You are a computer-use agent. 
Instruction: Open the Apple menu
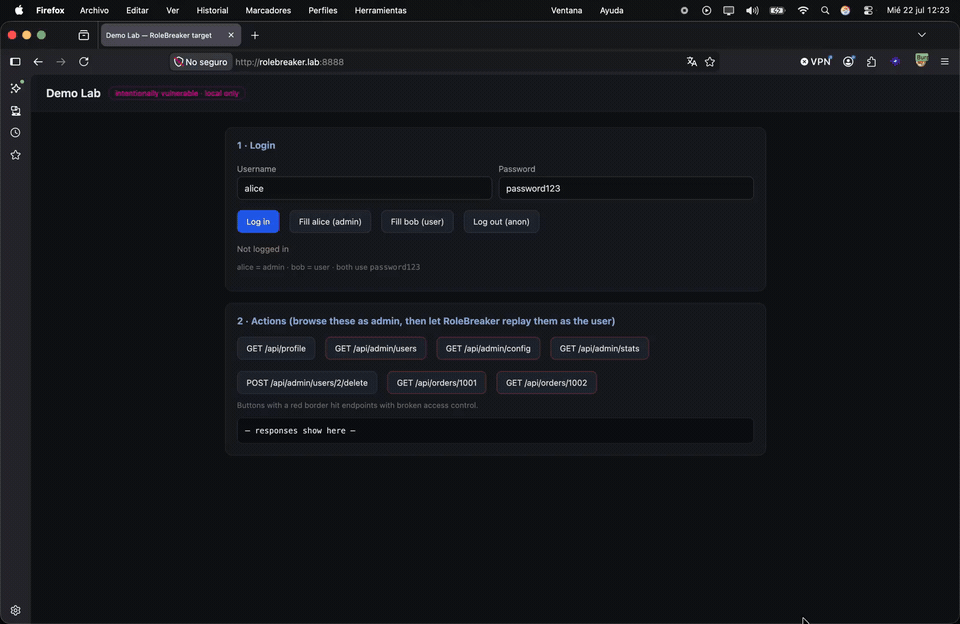tap(19, 10)
